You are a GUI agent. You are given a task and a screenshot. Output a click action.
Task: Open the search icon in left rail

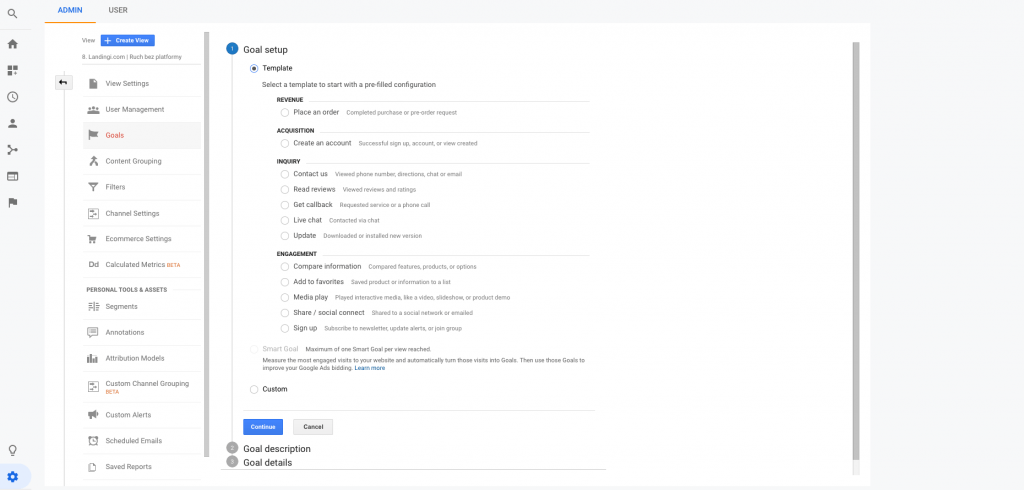tap(12, 14)
